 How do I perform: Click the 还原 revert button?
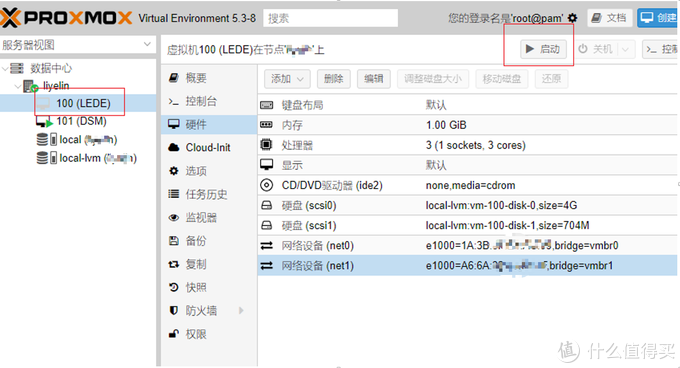tap(551, 79)
